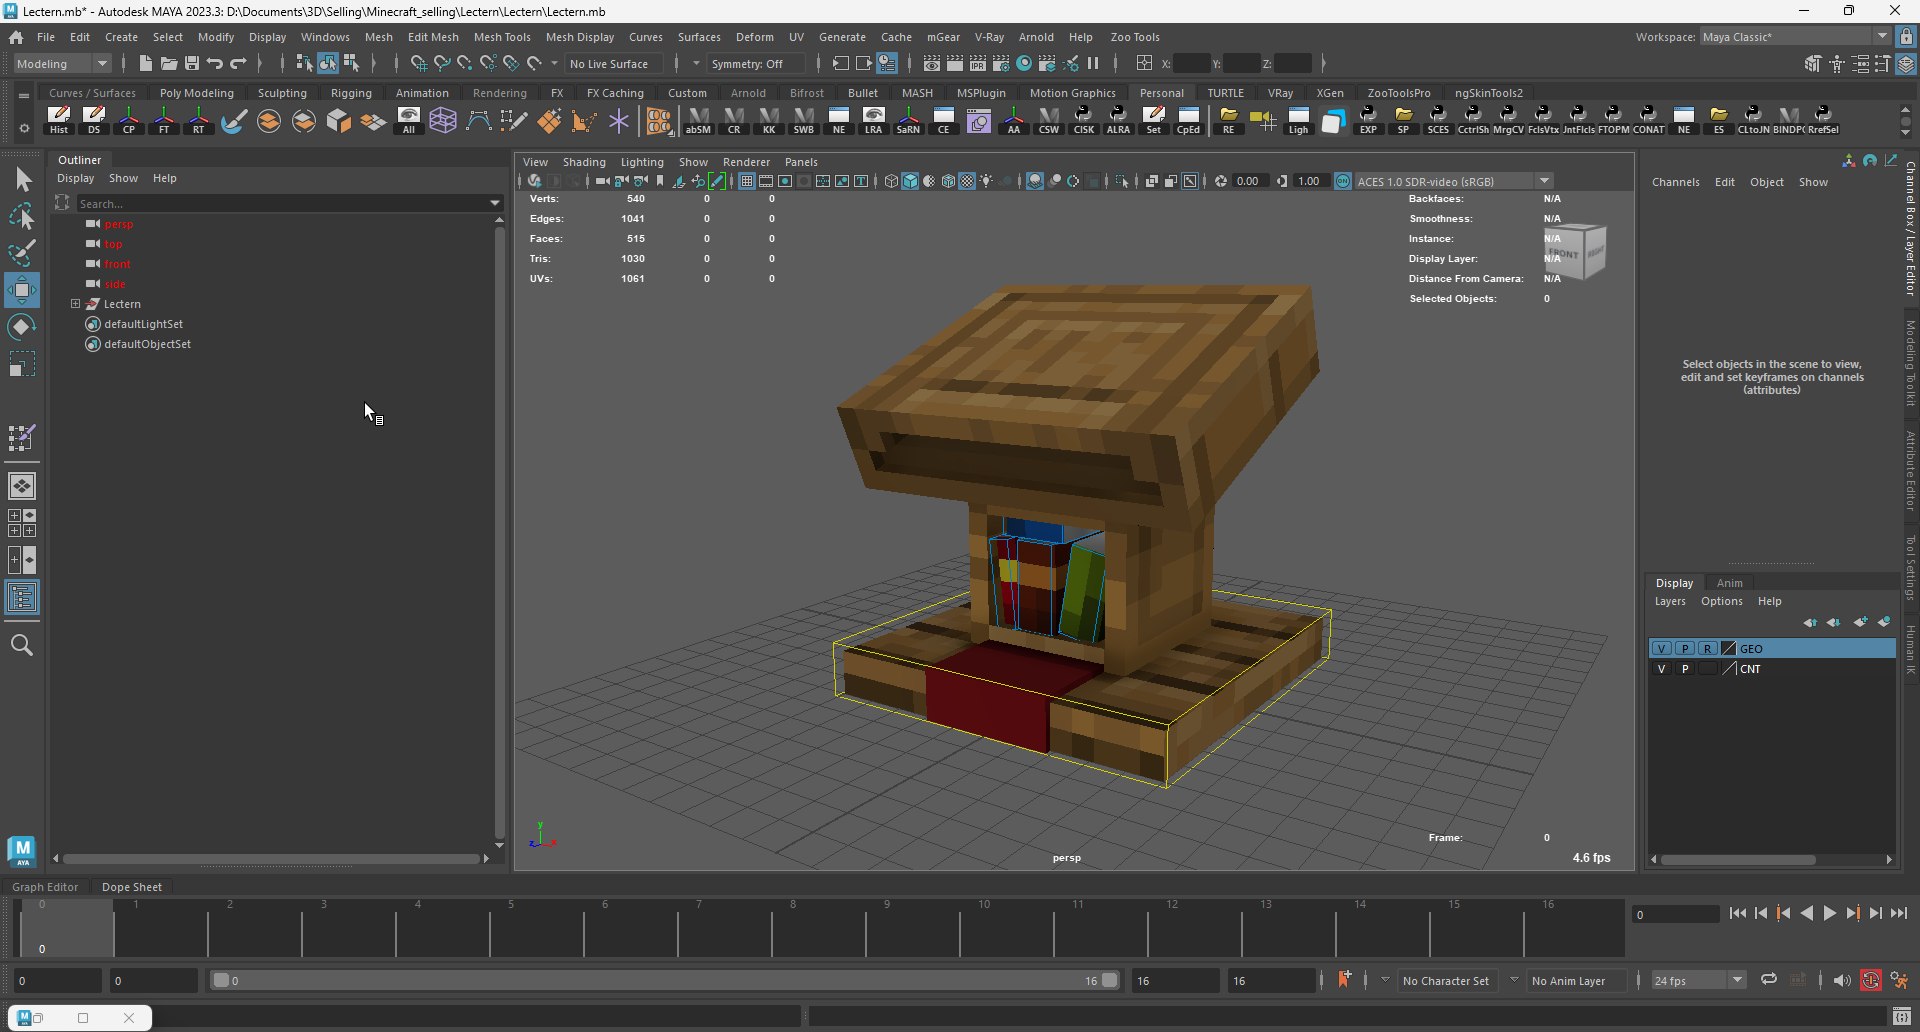The height and width of the screenshot is (1032, 1920).
Task: Click the Ligh shelf button
Action: [1298, 120]
